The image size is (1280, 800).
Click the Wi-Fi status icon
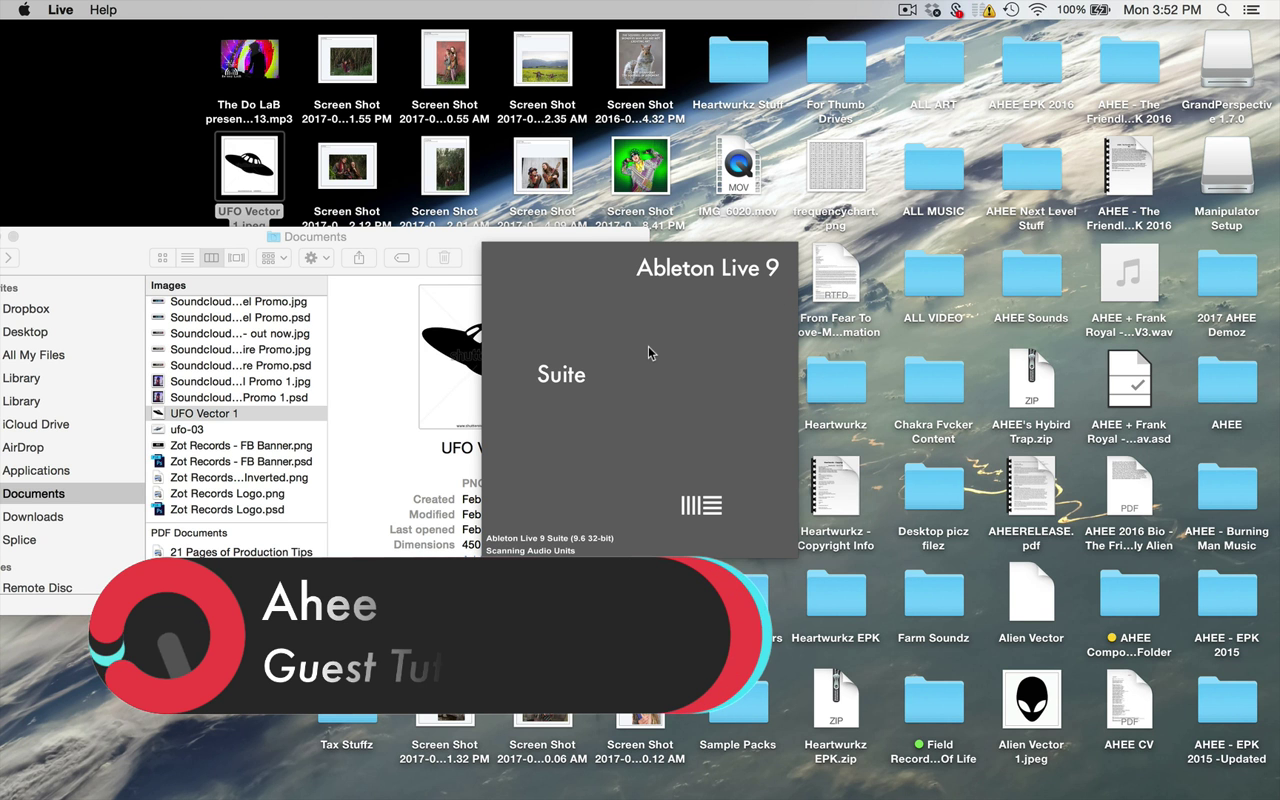pyautogui.click(x=1037, y=10)
